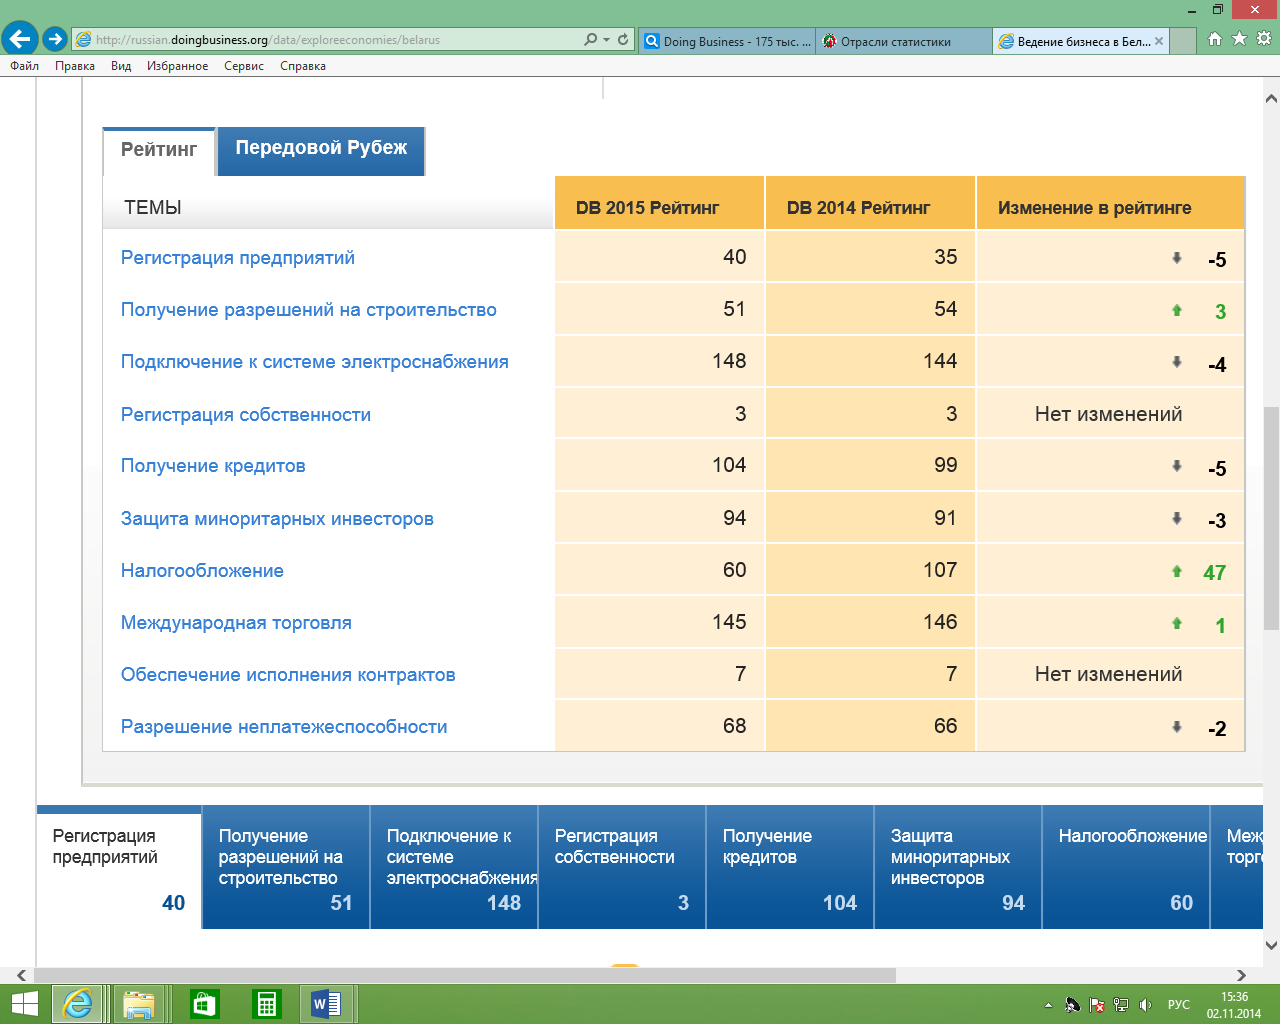This screenshot has width=1280, height=1024.
Task: Go back with the browser back arrow
Action: click(19, 39)
